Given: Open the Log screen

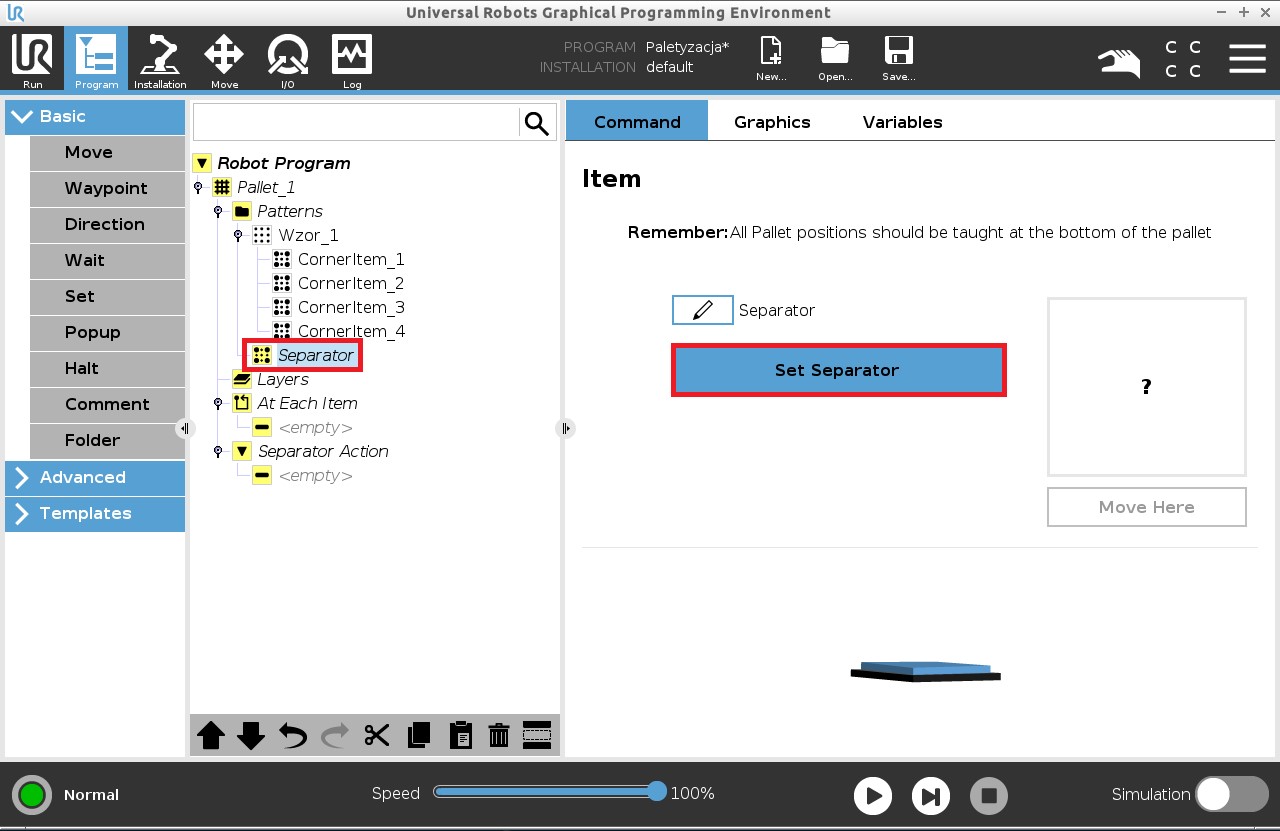Looking at the screenshot, I should 352,59.
